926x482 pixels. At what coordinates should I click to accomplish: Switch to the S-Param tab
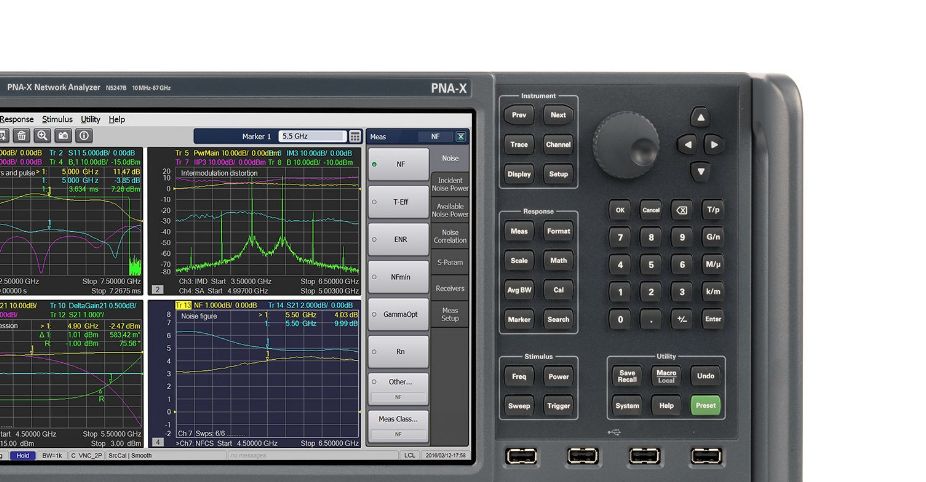pos(450,262)
